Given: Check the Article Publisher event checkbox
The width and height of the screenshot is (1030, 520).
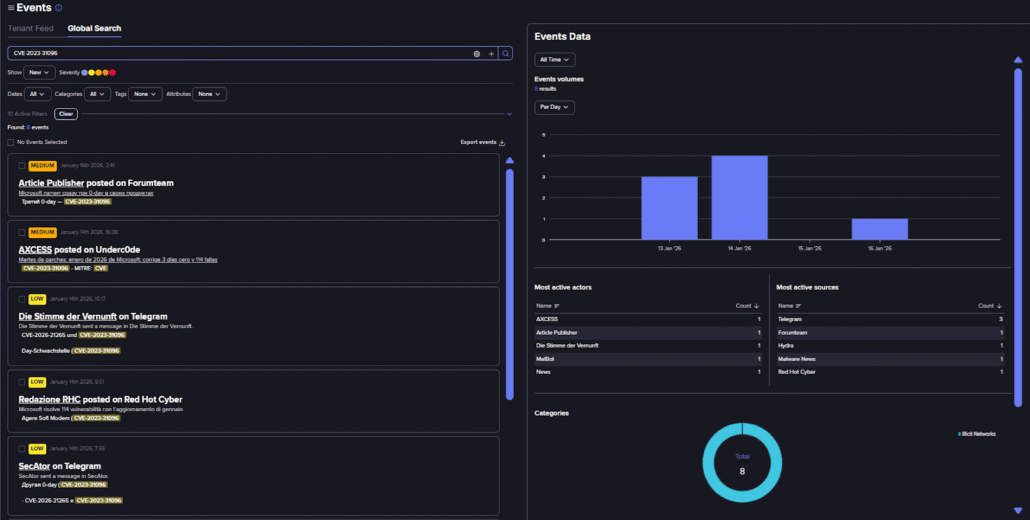Looking at the screenshot, I should 22,166.
